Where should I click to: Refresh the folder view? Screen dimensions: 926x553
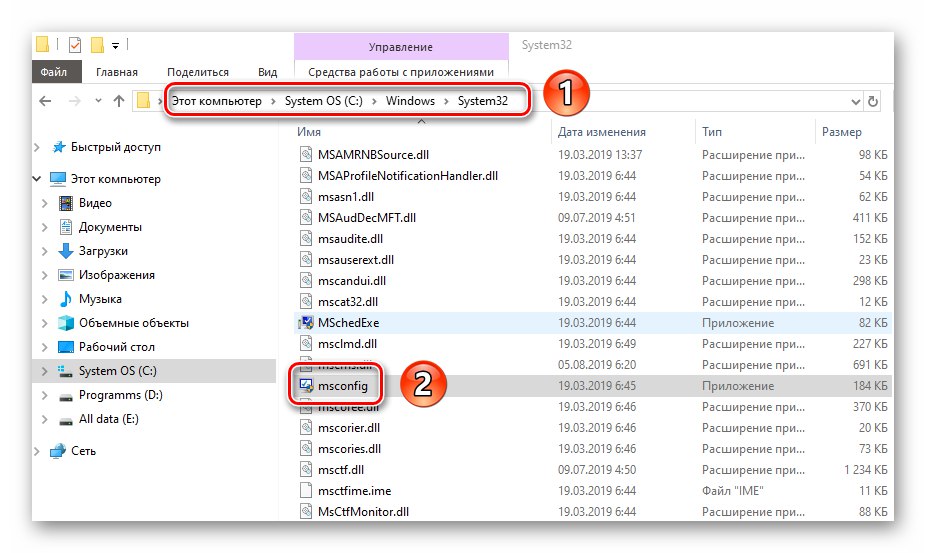click(873, 102)
